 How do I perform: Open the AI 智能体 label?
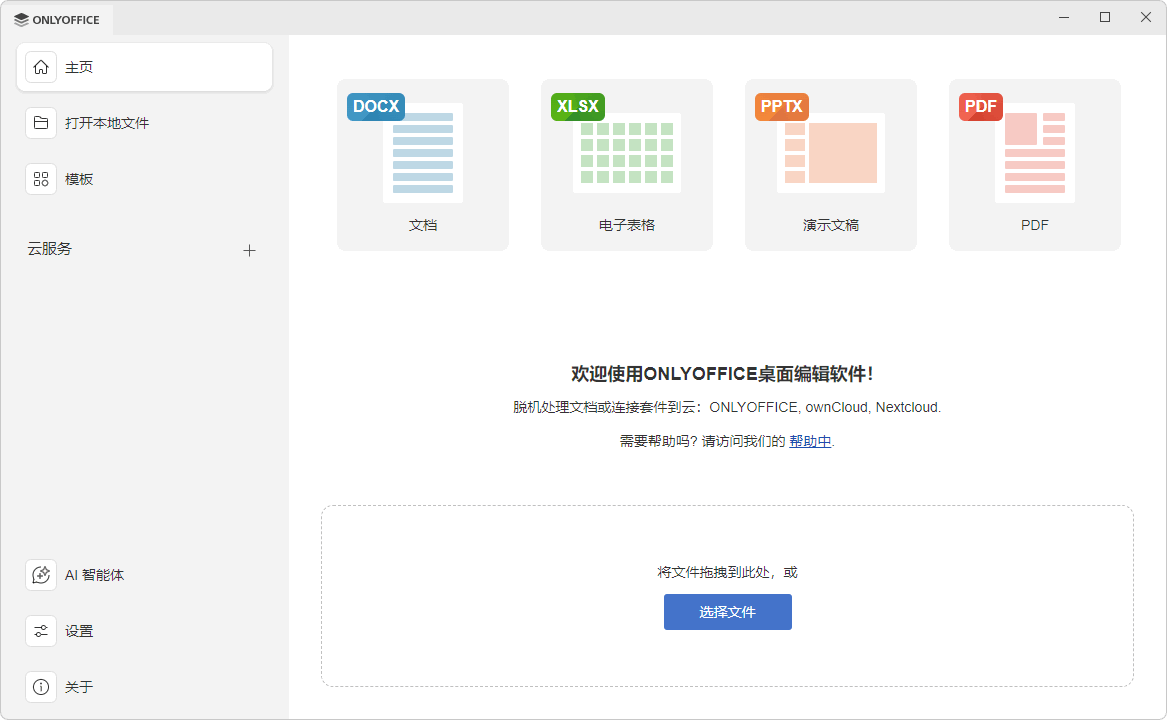tap(95, 576)
